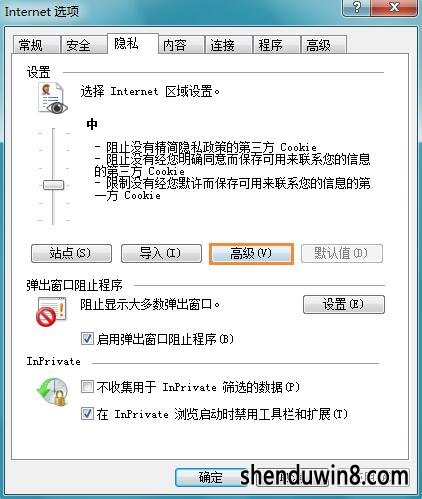422x499 pixels.
Task: Click the InPrivate green arrow lock icon
Action: (x=53, y=392)
